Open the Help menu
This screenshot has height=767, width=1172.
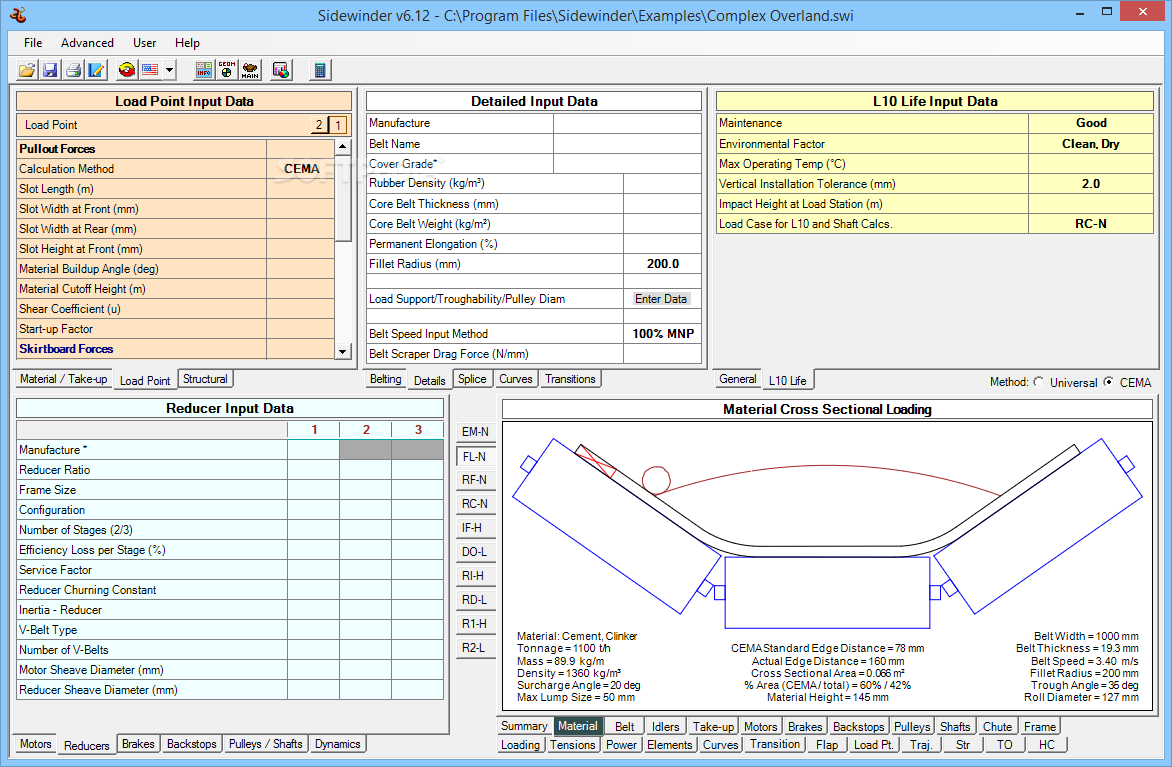[x=187, y=43]
